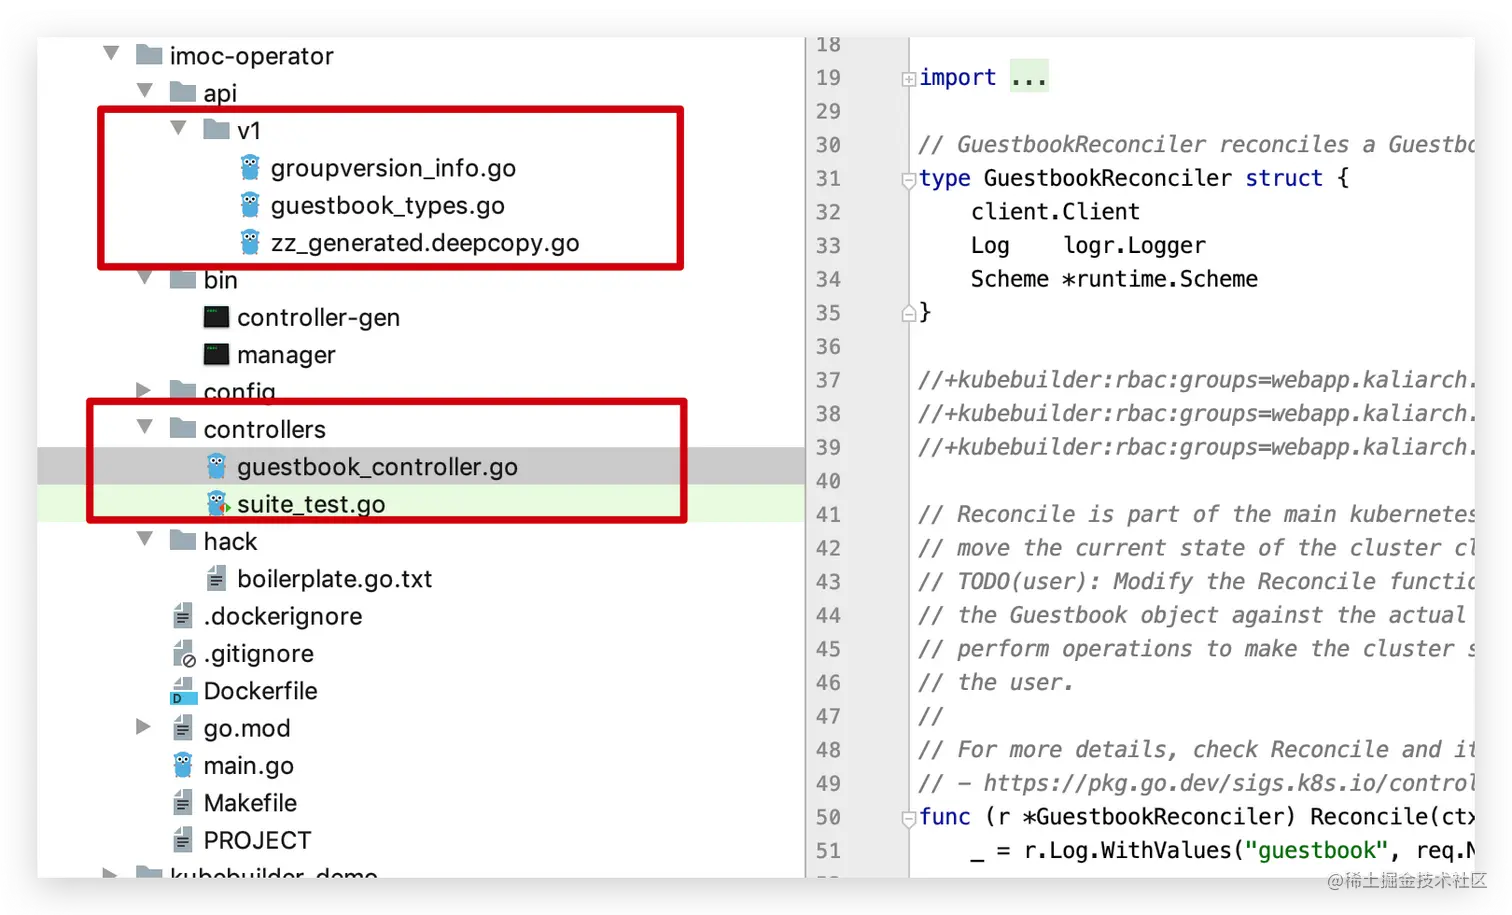Screen dimensions: 1512x915
Task: Collapse the v1 folder arrow
Action: 179,128
